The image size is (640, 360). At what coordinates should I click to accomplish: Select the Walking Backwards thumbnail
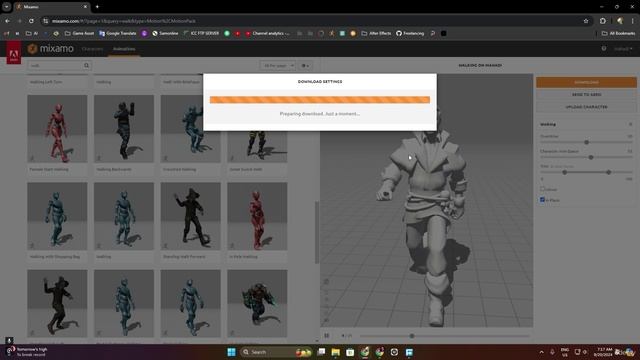click(x=124, y=129)
